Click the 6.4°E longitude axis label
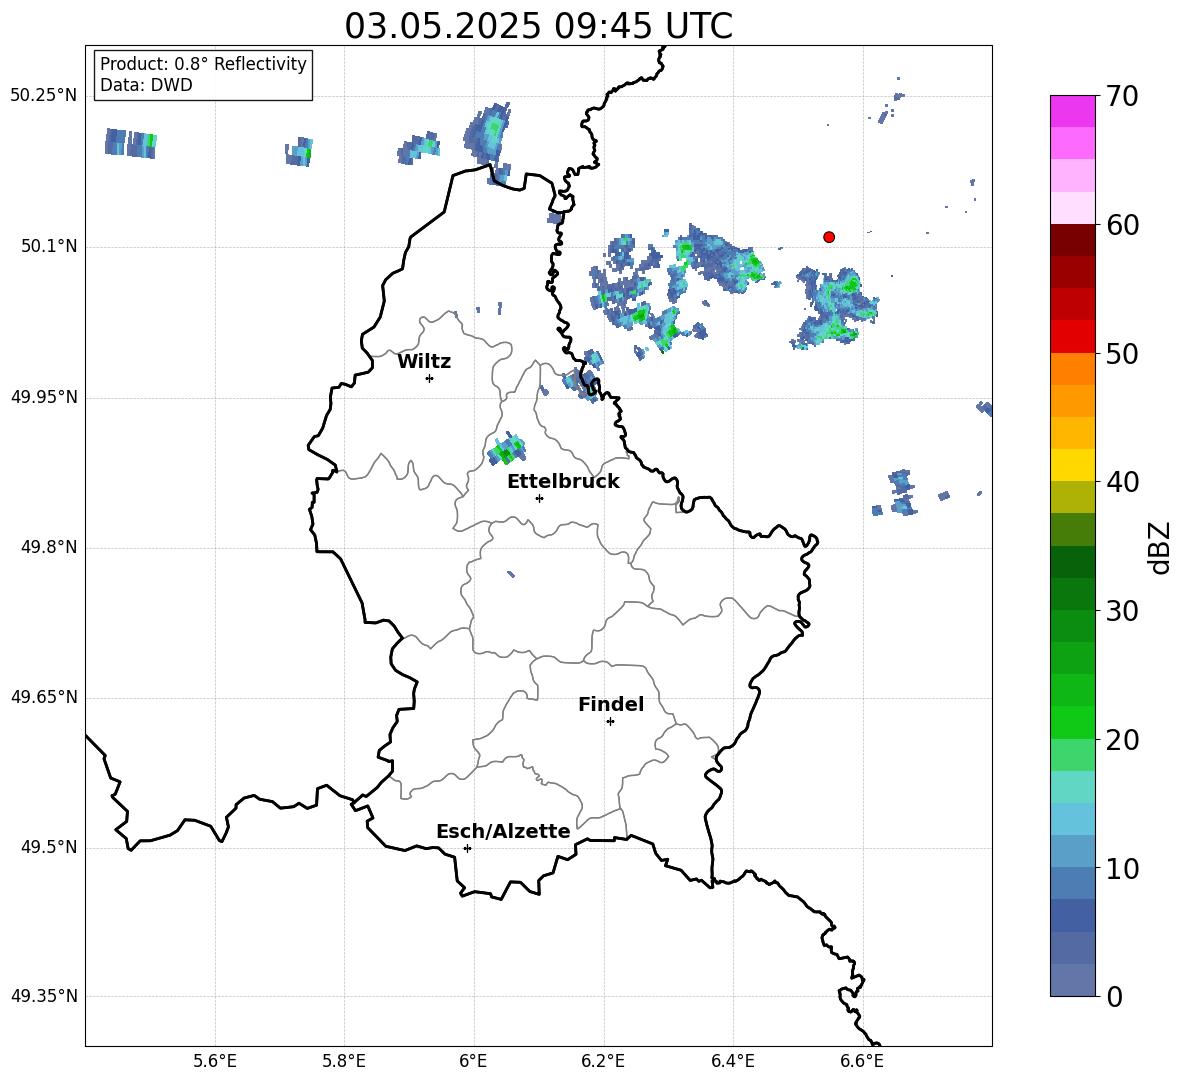 pos(732,1061)
